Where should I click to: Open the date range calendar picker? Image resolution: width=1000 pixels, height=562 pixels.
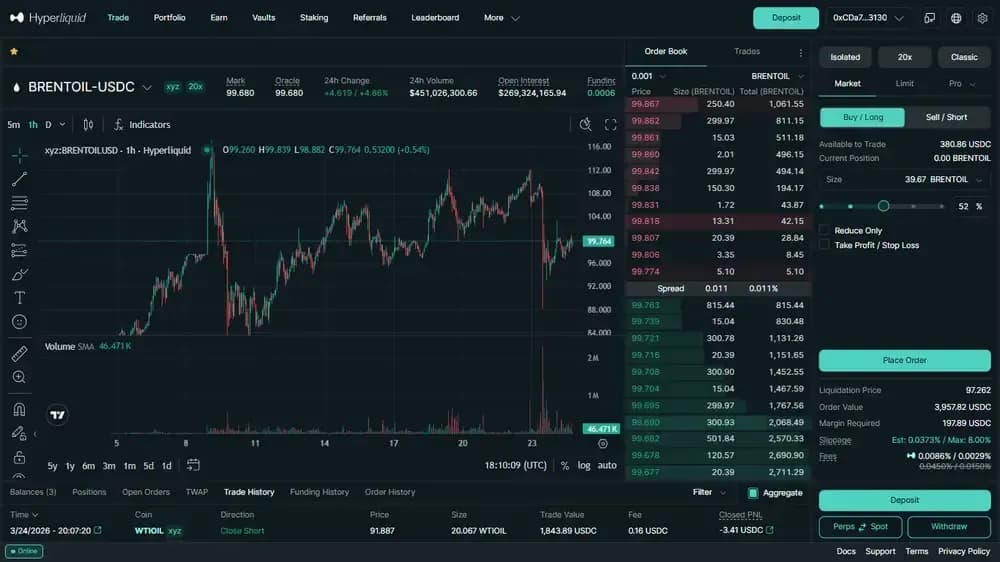tap(193, 465)
